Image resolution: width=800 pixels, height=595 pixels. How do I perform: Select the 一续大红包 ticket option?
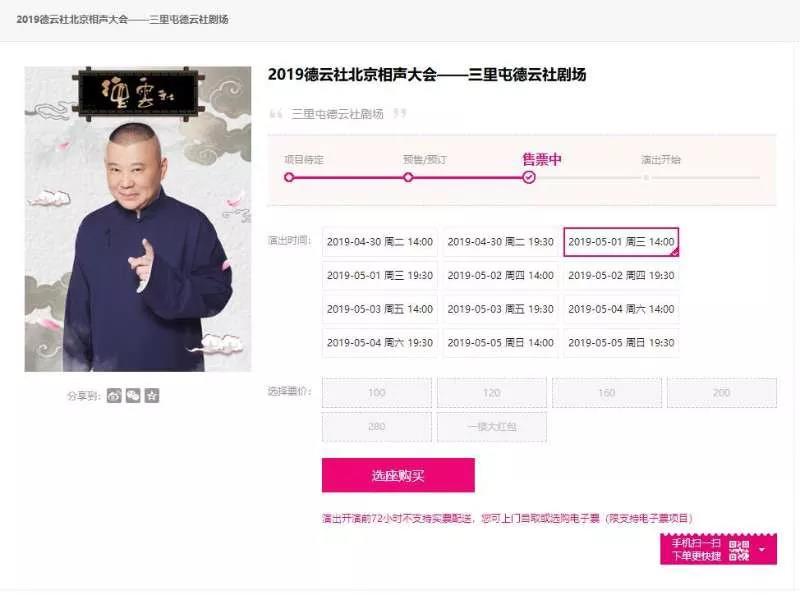click(x=492, y=427)
